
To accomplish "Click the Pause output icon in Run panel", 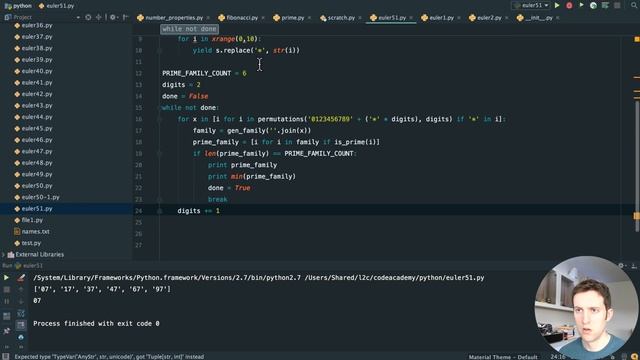I will [7, 302].
